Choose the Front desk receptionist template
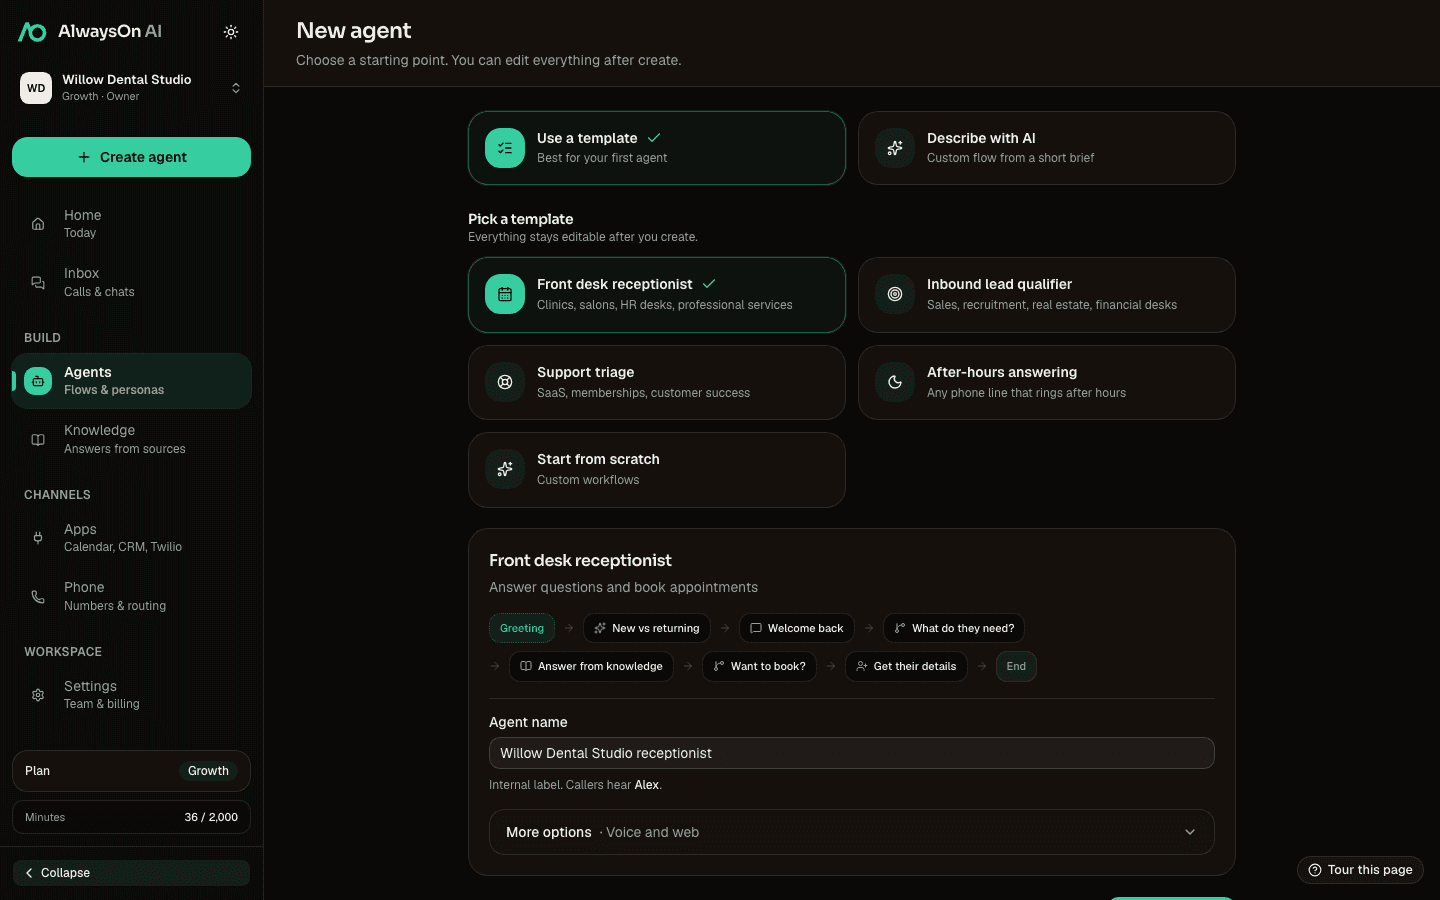This screenshot has width=1440, height=900. [657, 295]
